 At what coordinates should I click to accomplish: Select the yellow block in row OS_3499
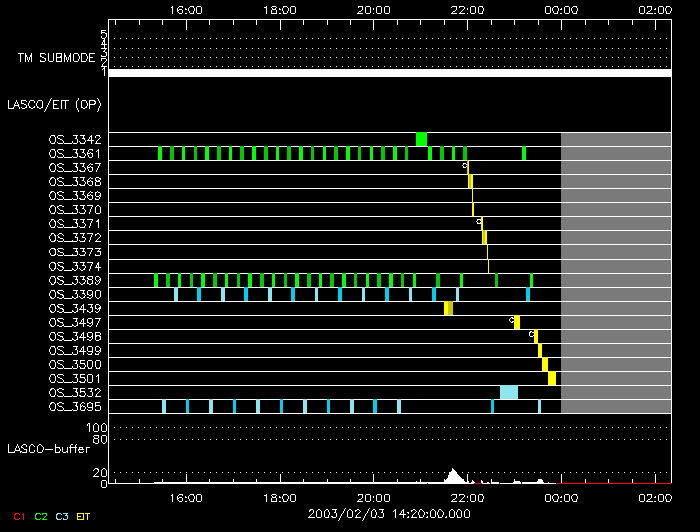[x=540, y=350]
